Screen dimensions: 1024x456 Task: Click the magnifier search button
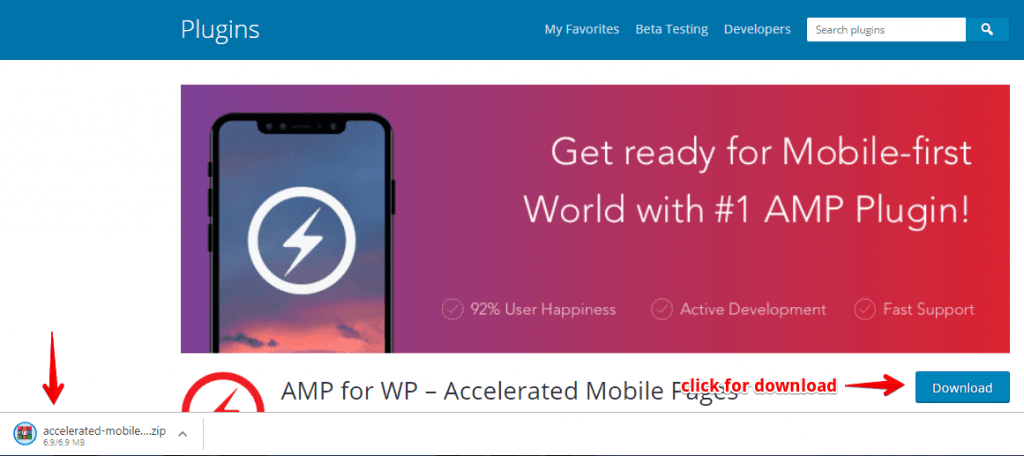(987, 29)
